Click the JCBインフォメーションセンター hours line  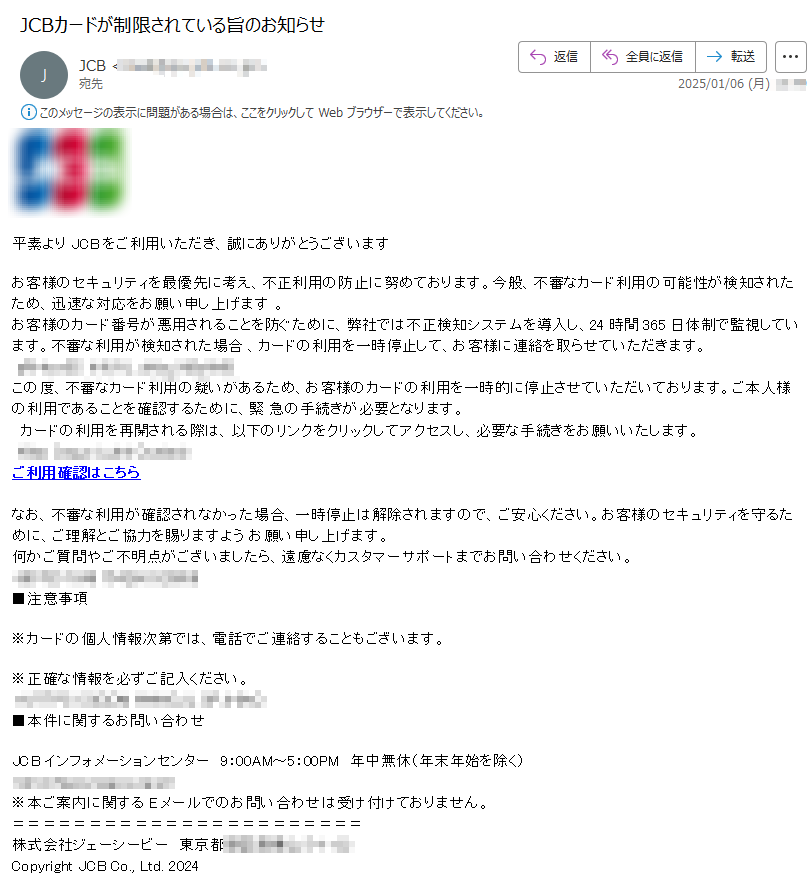pos(267,761)
